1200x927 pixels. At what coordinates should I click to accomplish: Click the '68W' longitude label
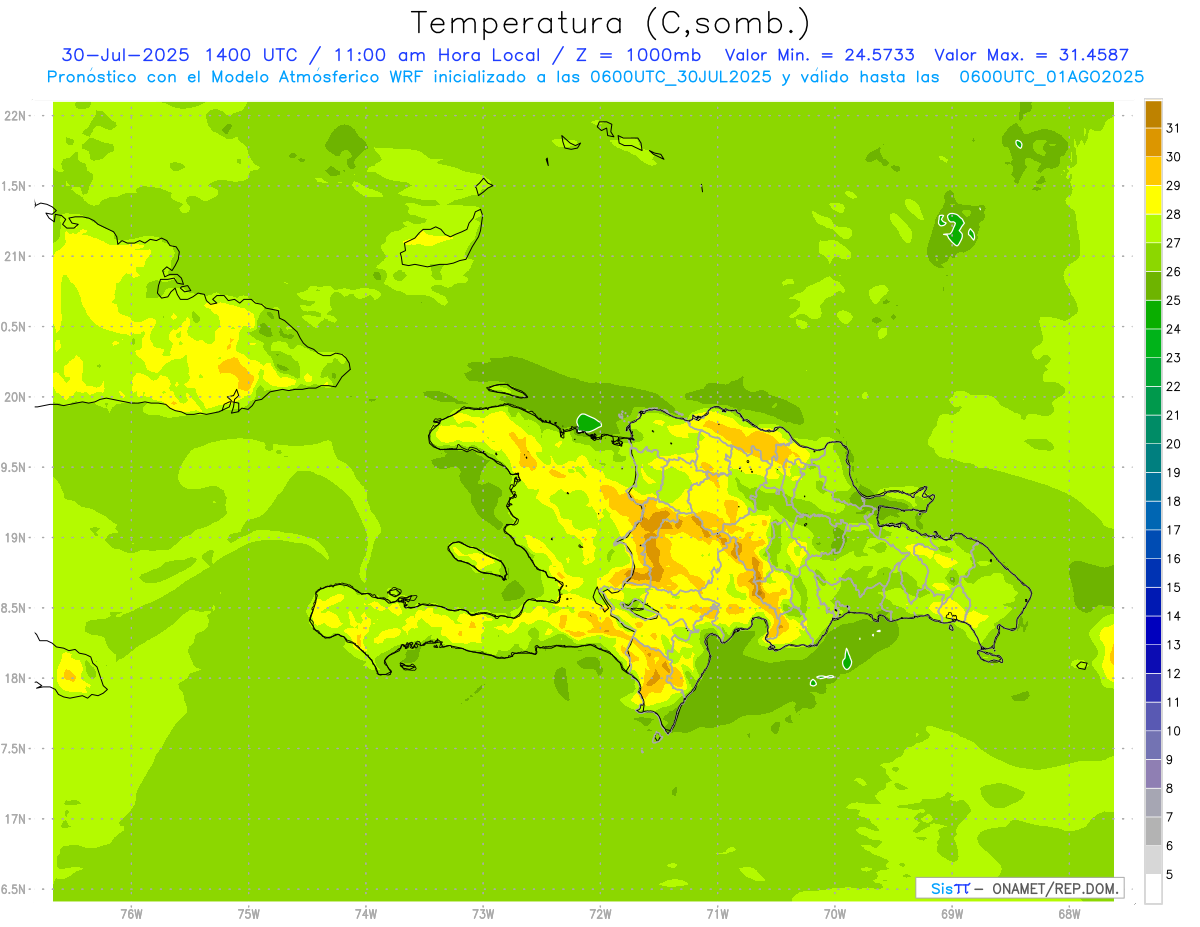tap(1069, 914)
